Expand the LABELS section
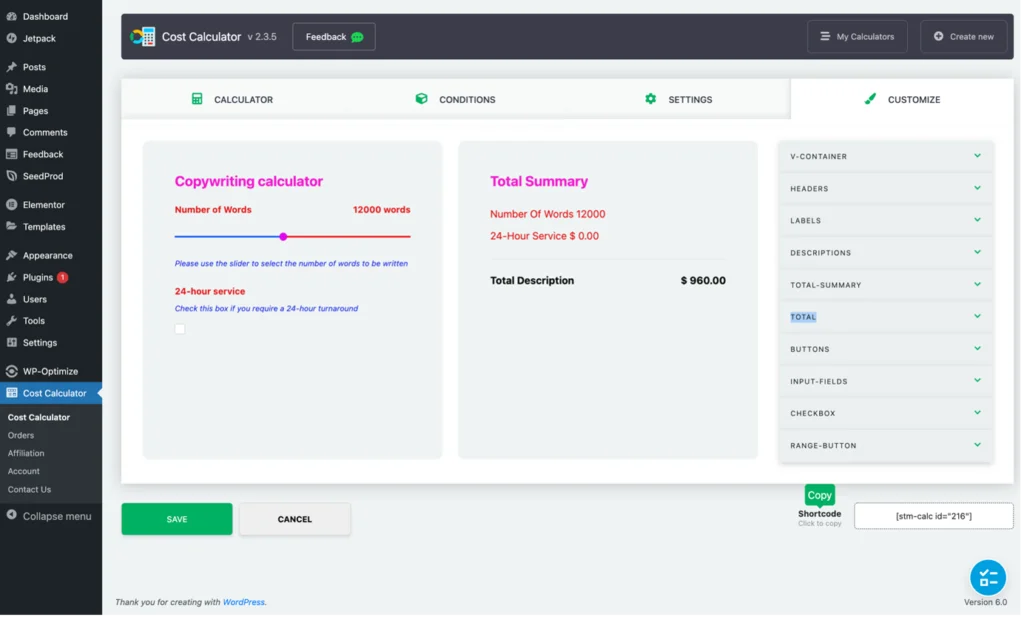This screenshot has width=1024, height=617. tap(888, 221)
